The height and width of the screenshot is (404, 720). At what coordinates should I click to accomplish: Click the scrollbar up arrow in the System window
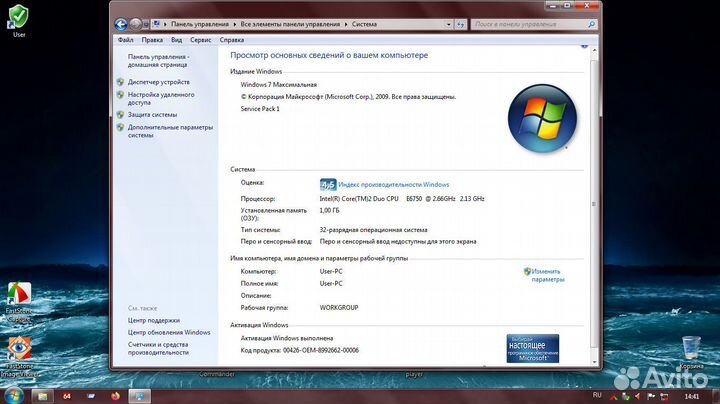(594, 50)
